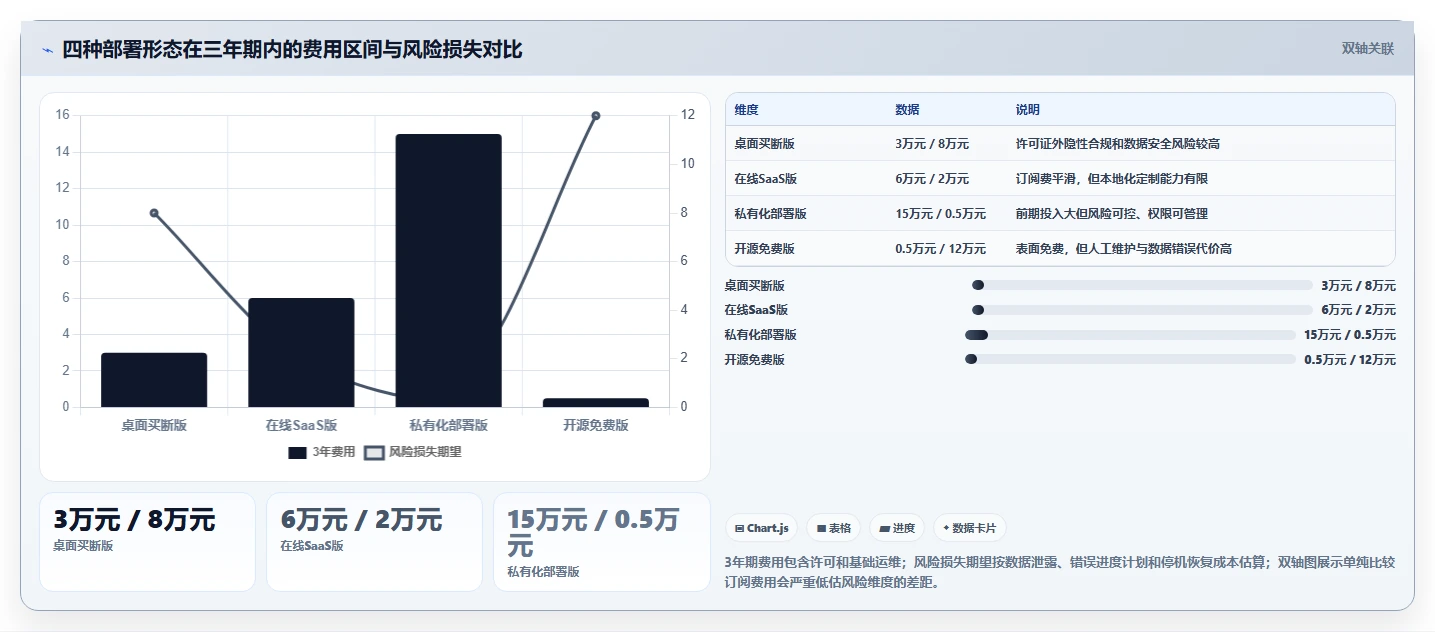Click the 说明 column header

coord(1027,110)
